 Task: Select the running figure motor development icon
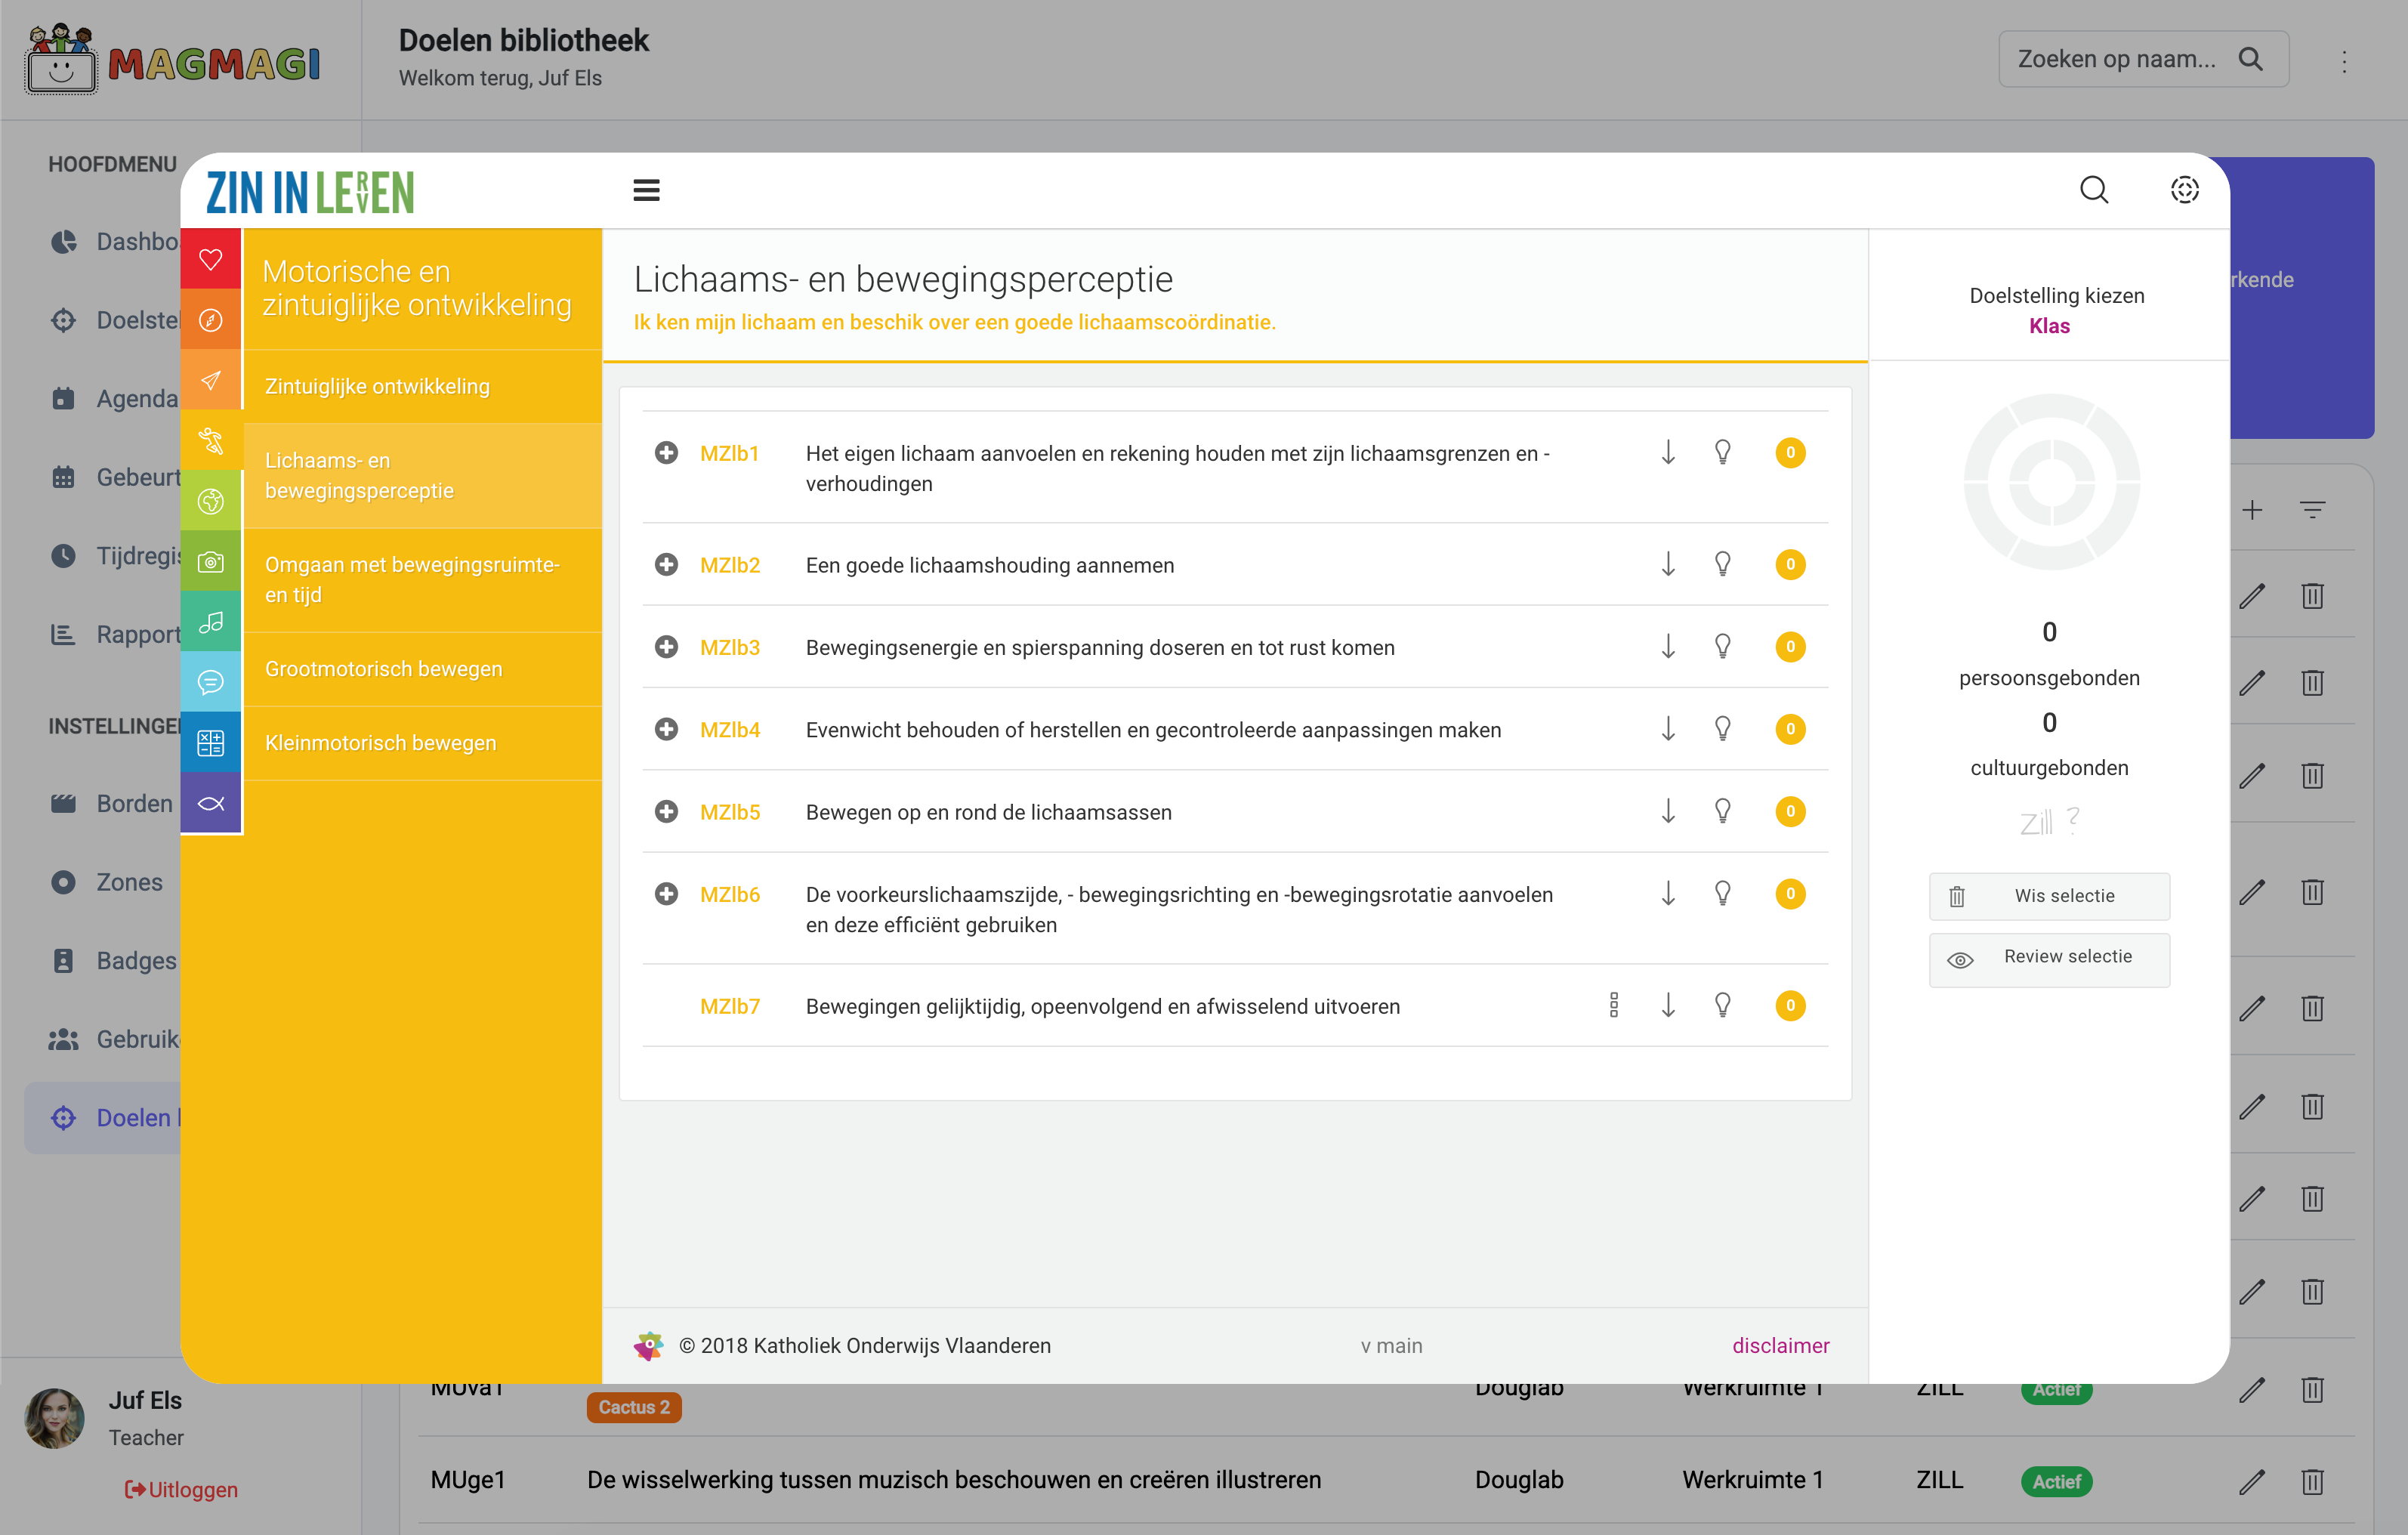point(210,440)
